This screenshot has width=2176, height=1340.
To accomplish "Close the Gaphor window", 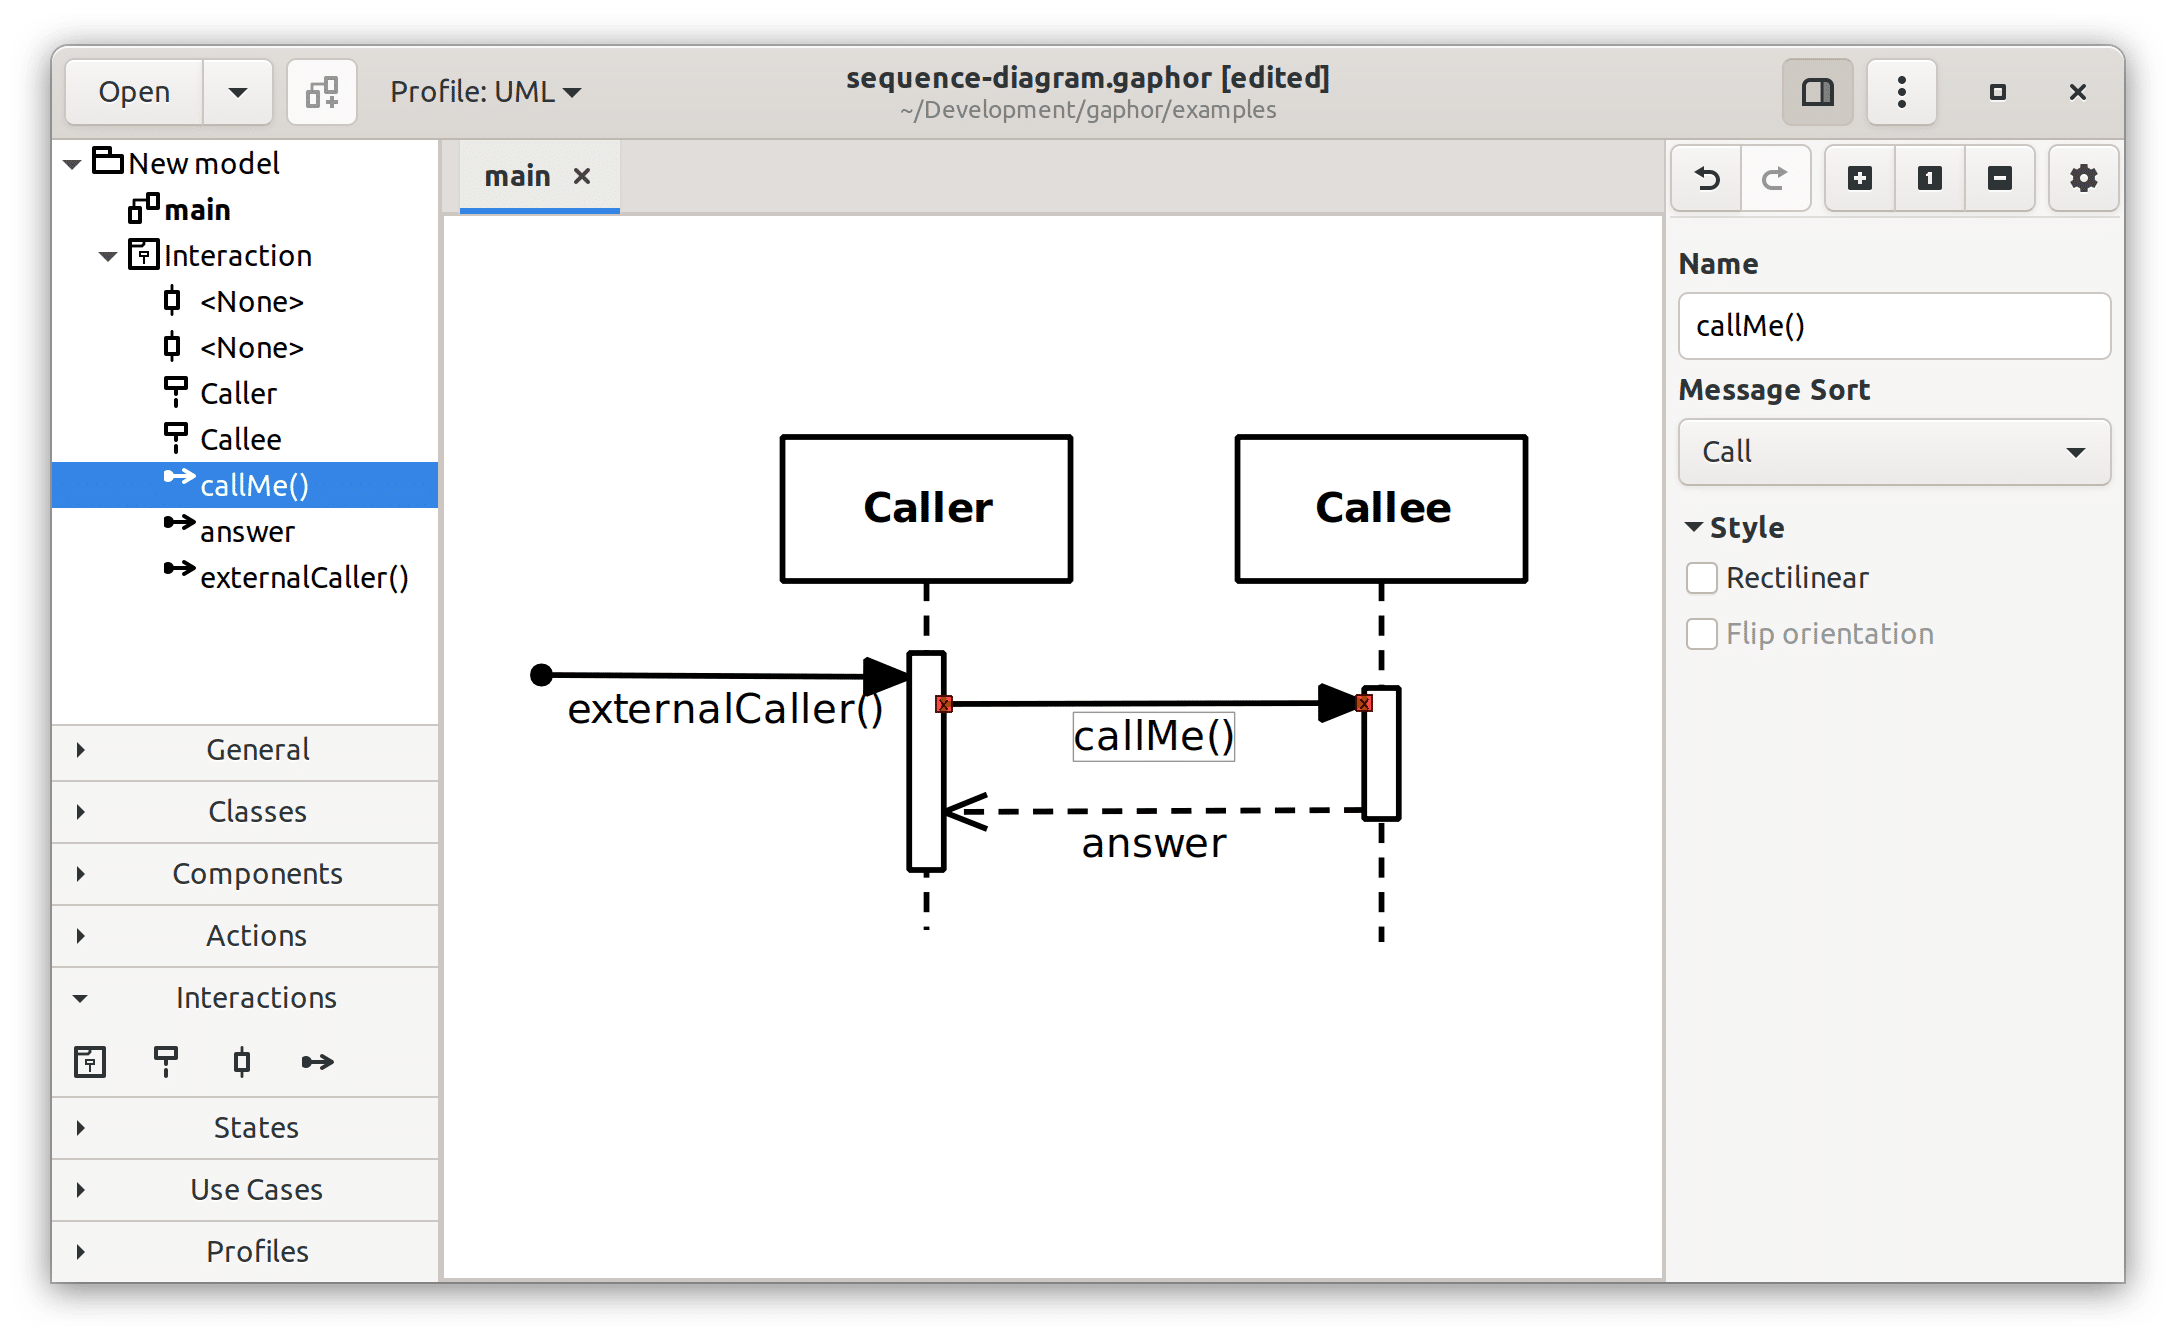I will point(2077,92).
